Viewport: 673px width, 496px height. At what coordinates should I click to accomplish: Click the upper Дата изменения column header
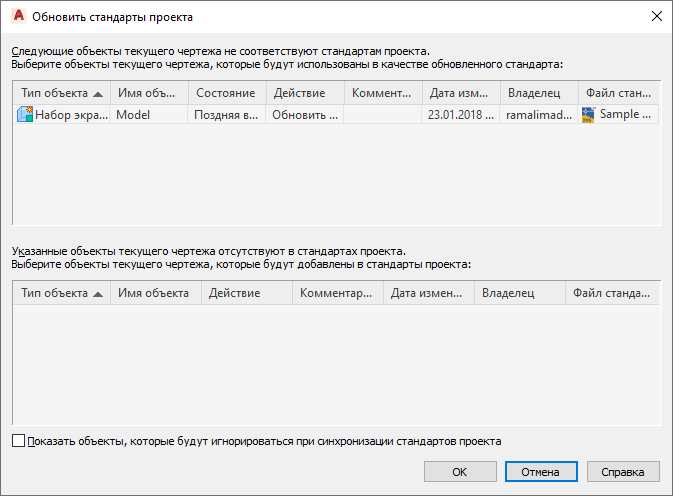click(460, 93)
